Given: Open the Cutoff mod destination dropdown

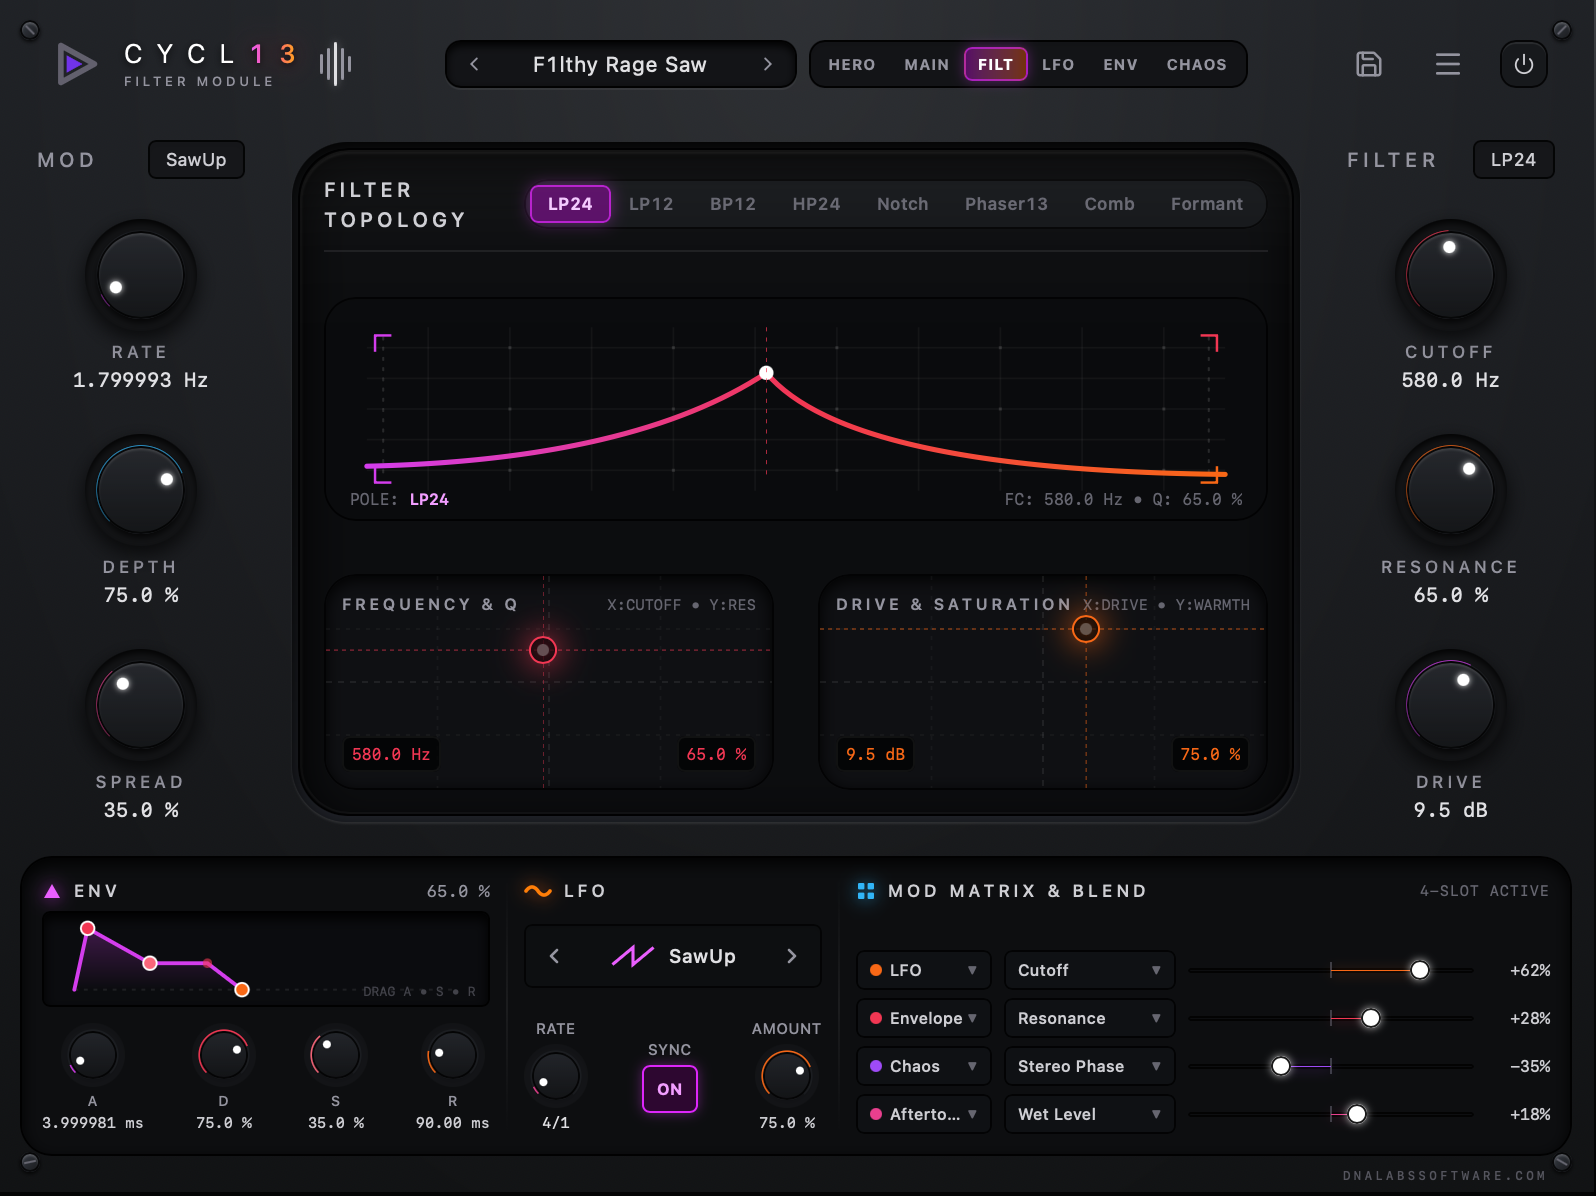Looking at the screenshot, I should pos(1089,970).
